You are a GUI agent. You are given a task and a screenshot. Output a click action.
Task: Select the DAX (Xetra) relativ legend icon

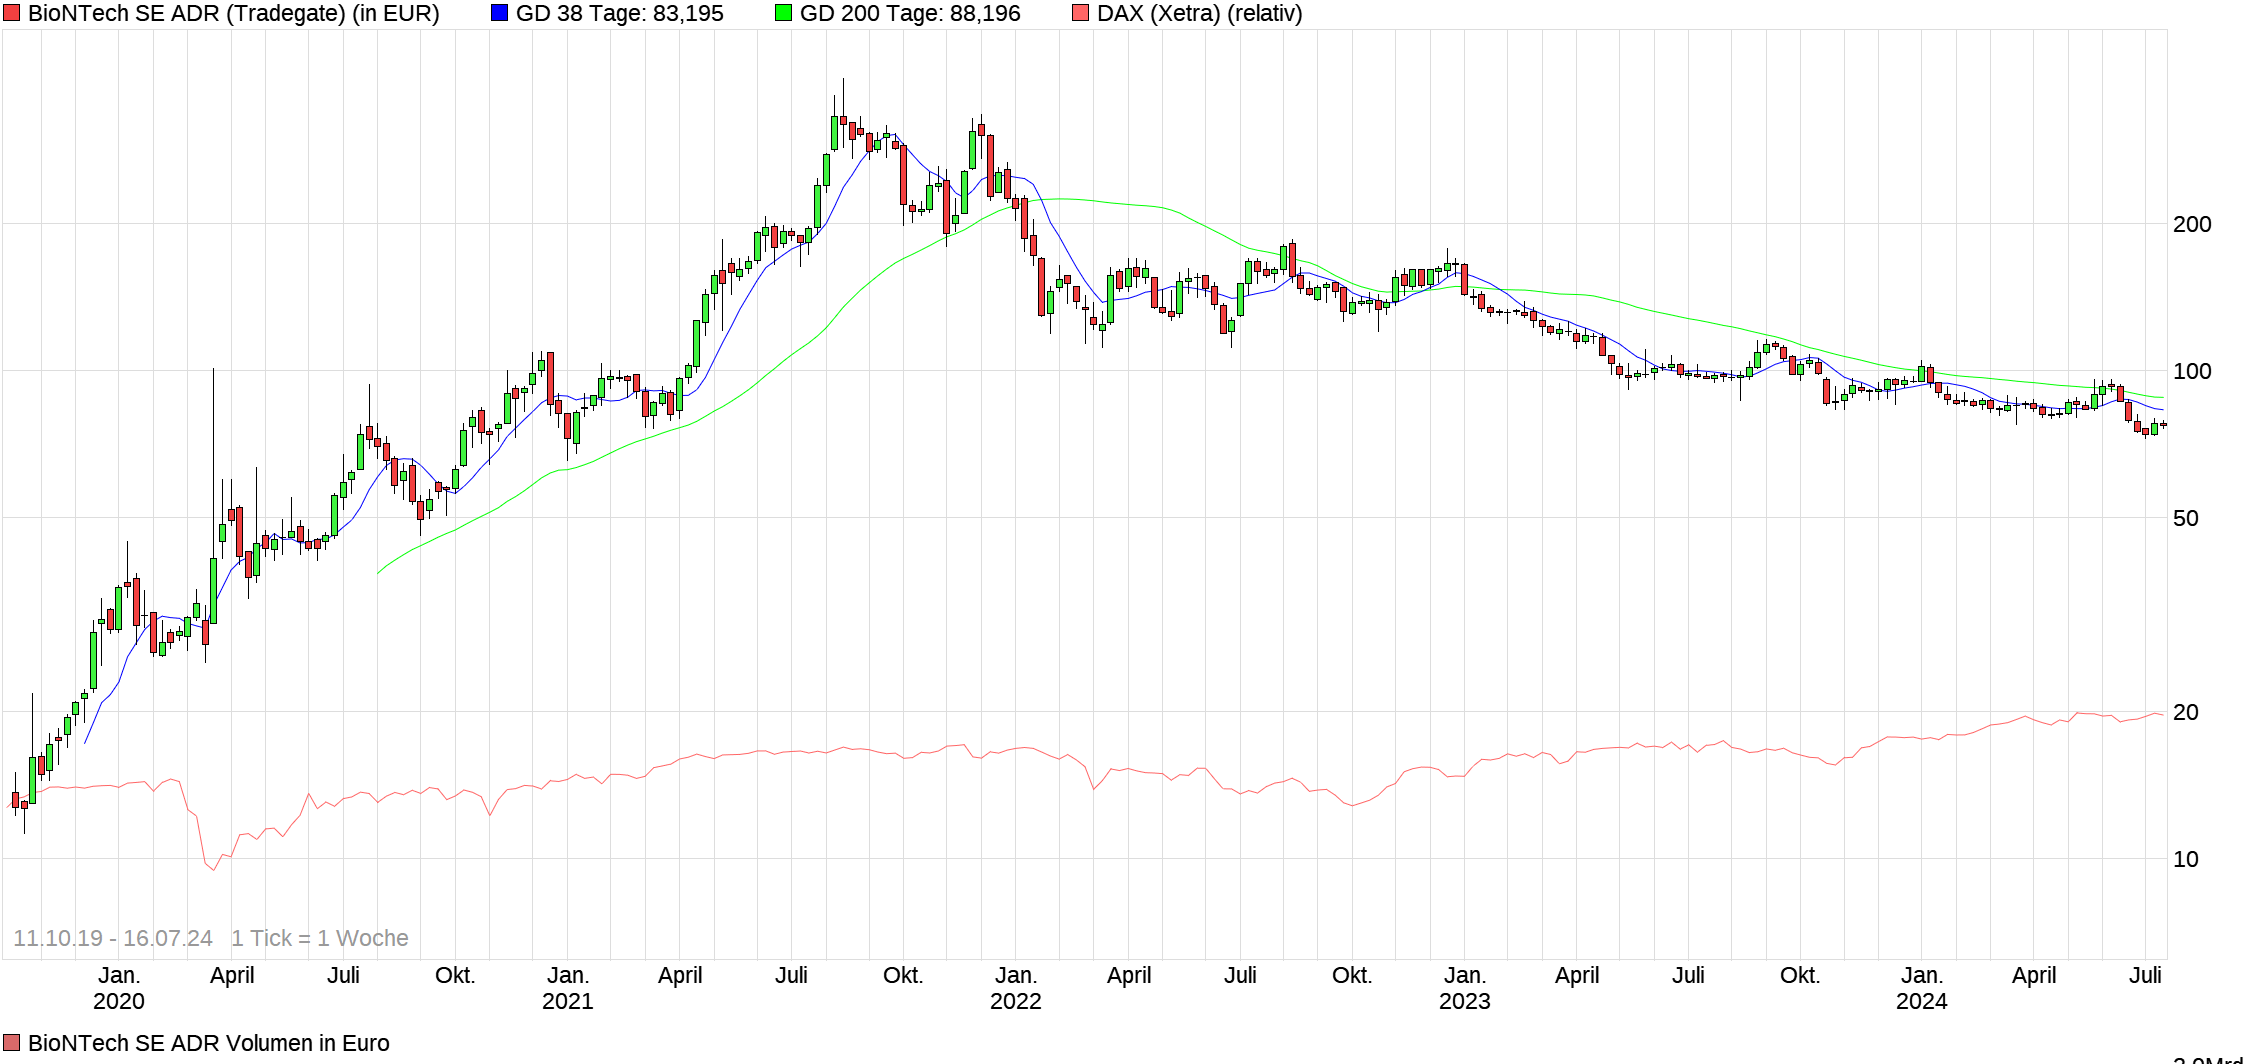[1080, 13]
